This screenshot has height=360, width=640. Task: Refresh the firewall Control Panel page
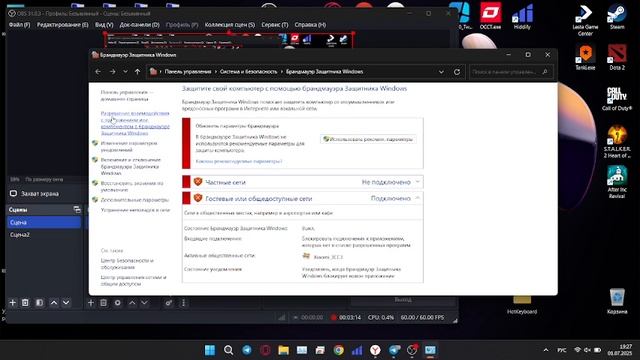(457, 72)
